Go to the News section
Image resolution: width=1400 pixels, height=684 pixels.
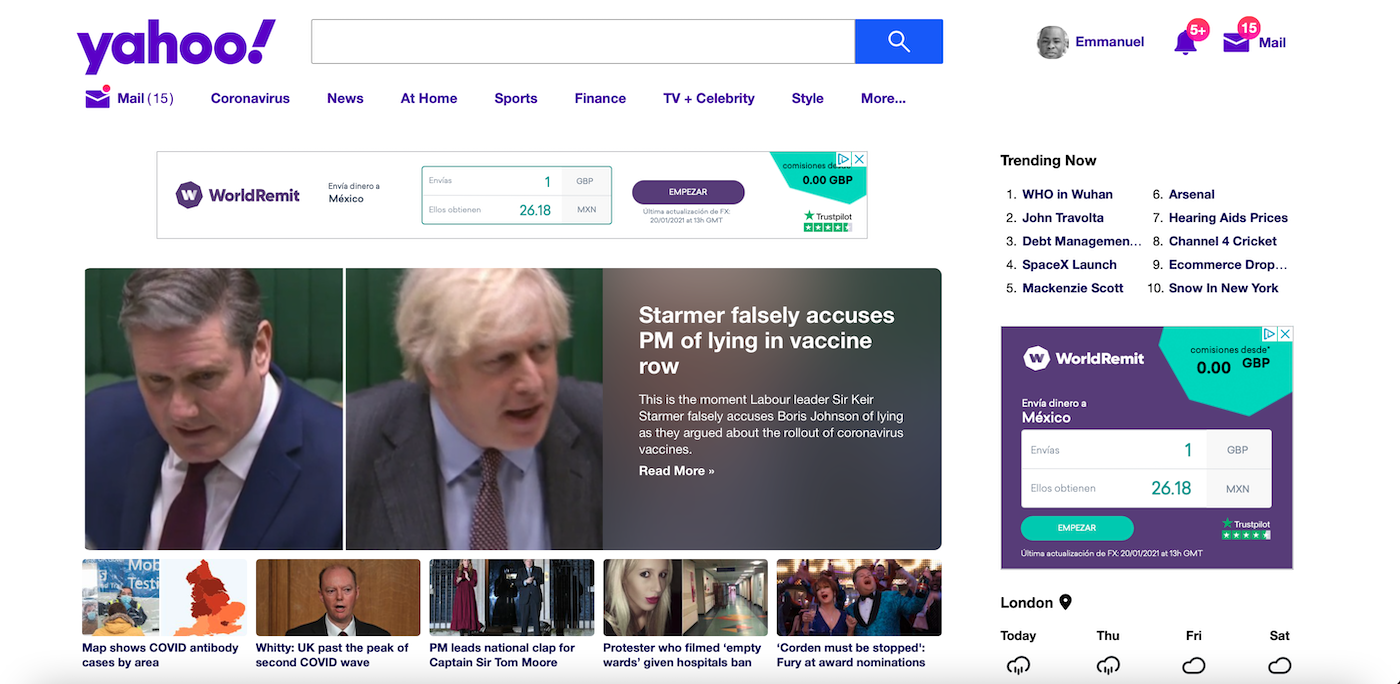(345, 98)
